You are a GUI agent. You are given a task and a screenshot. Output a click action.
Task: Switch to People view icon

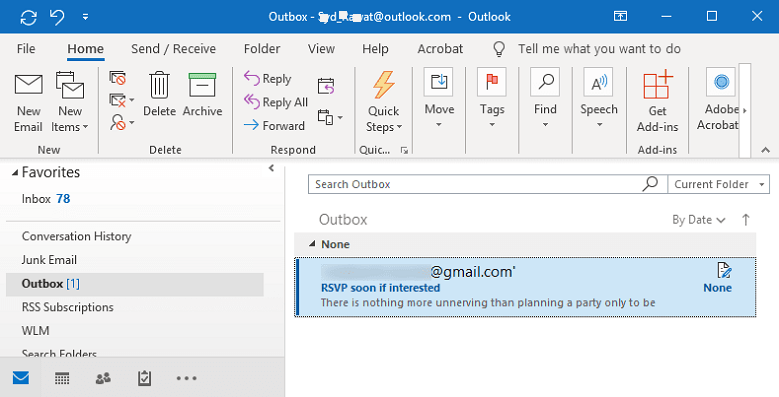[103, 379]
